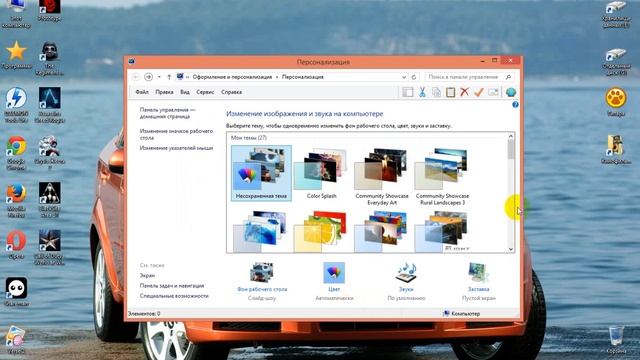Select Community Showcase Rural Landscapes 3 theme
Screen dimensions: 640x360
tap(442, 176)
